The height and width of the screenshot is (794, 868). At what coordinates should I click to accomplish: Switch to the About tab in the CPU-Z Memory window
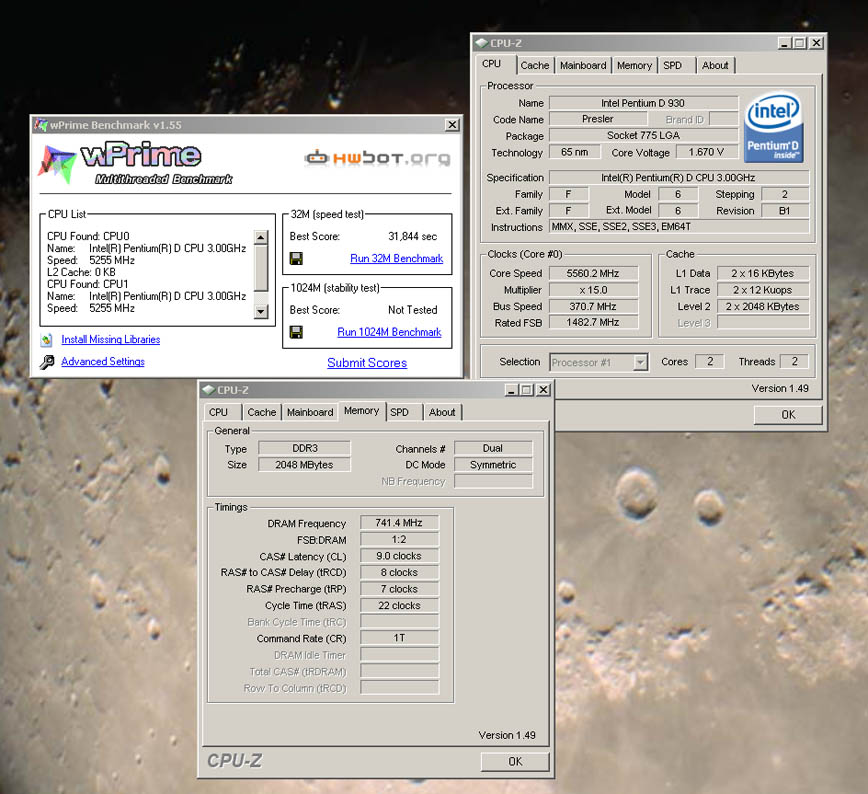coord(442,413)
